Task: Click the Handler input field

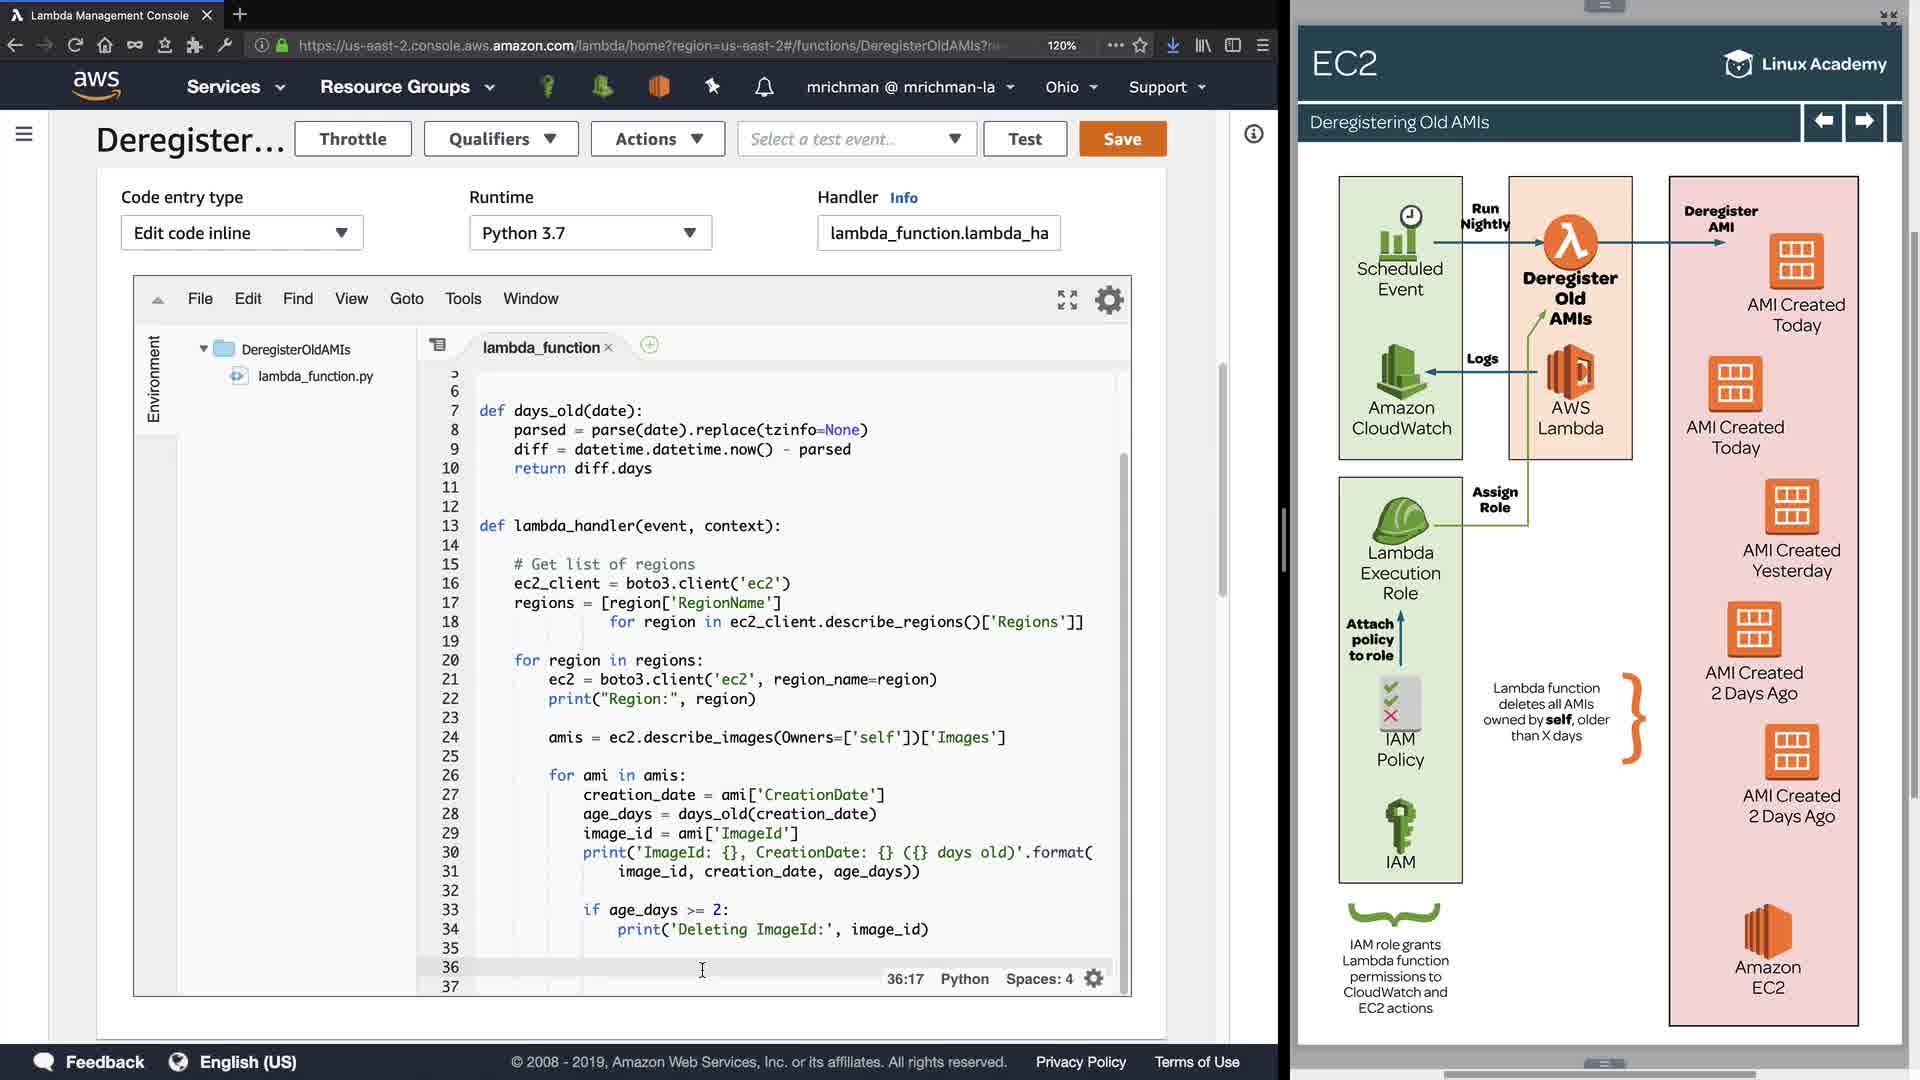Action: 938,233
